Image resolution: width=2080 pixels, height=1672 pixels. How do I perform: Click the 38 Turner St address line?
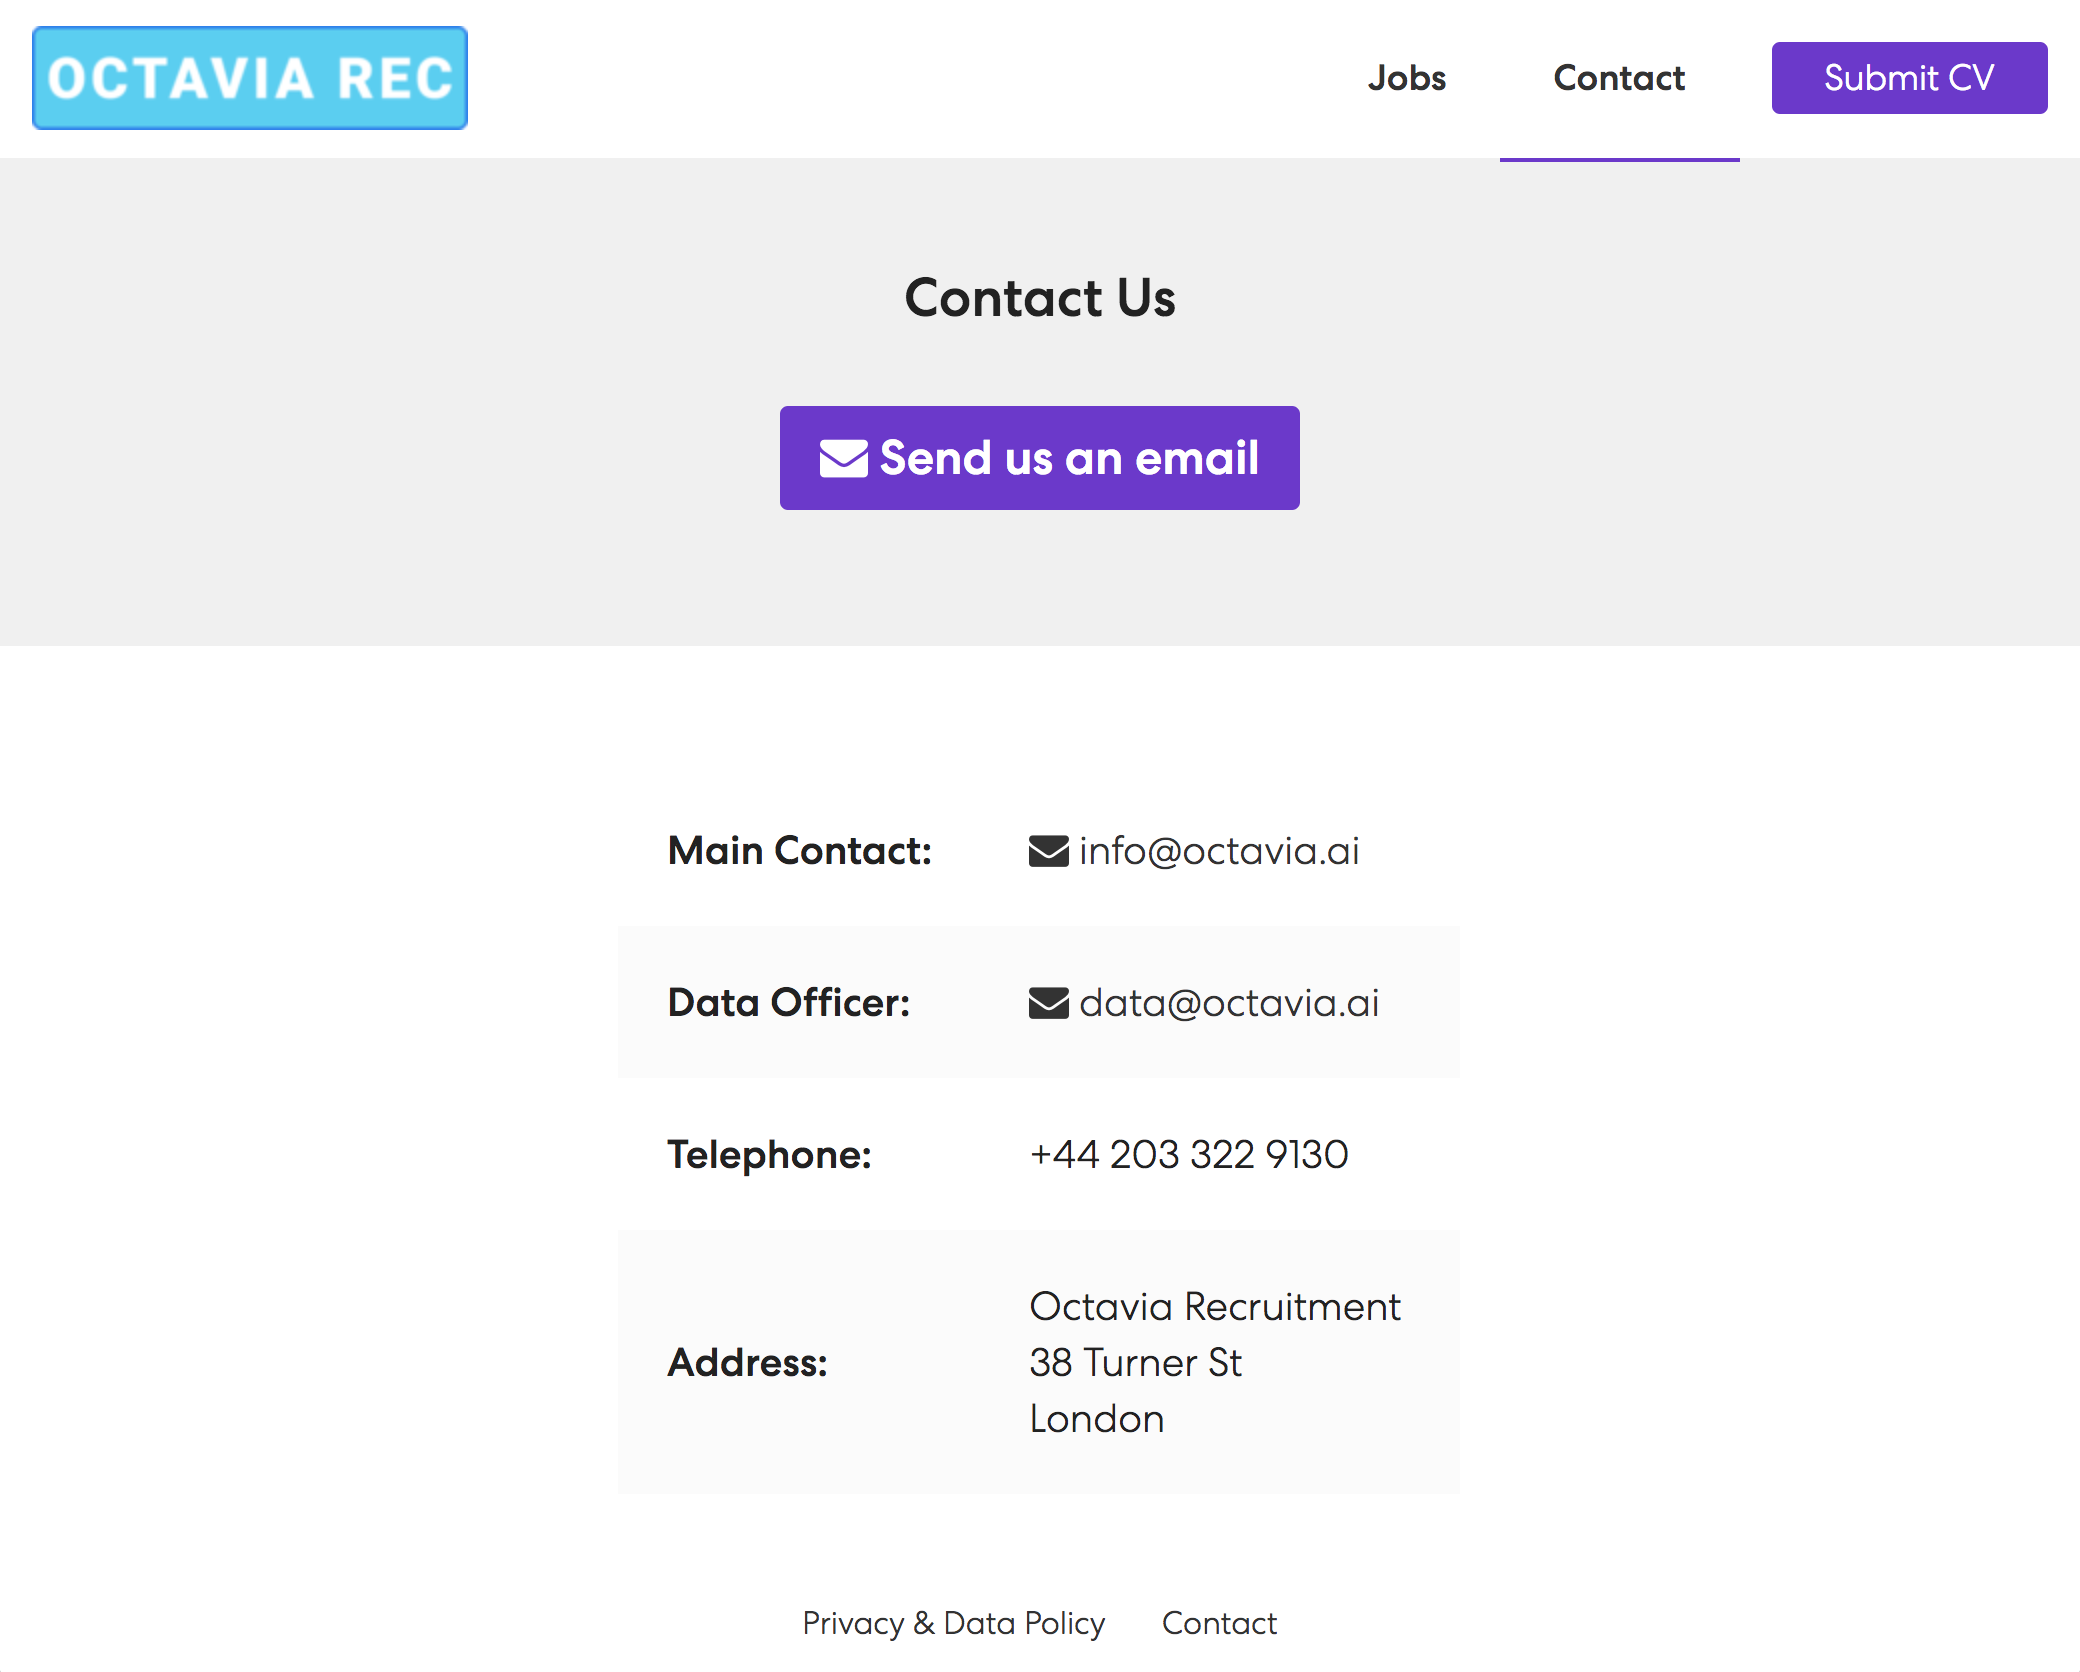coord(1136,1363)
